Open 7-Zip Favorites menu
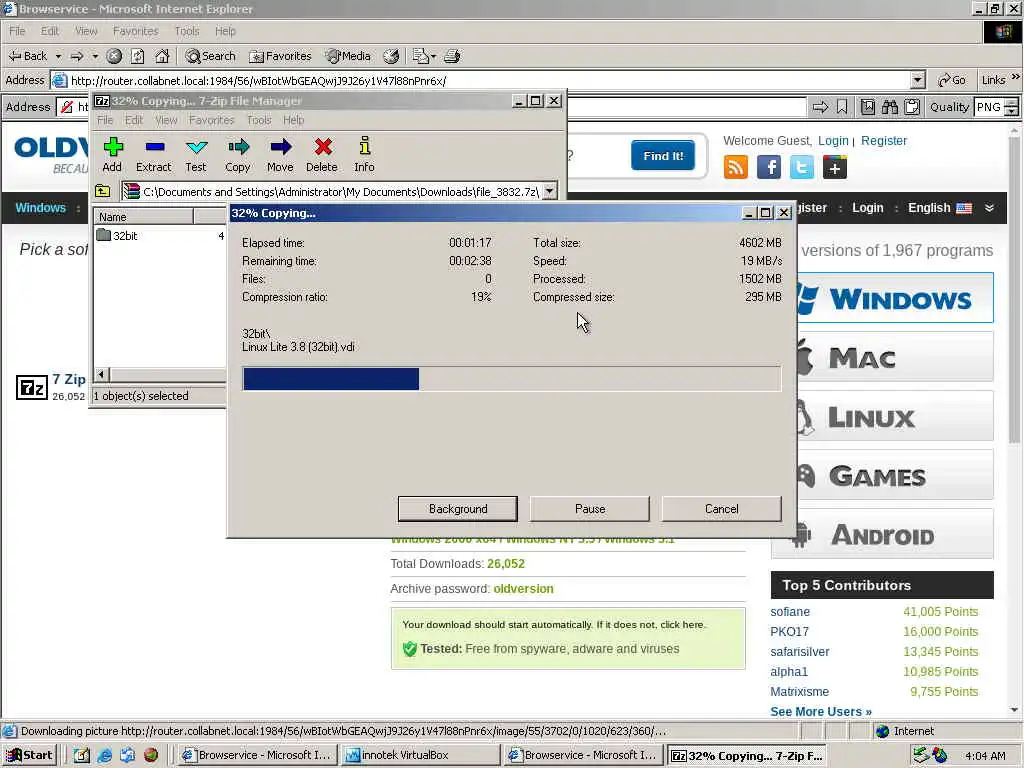The height and width of the screenshot is (768, 1024). pos(212,120)
